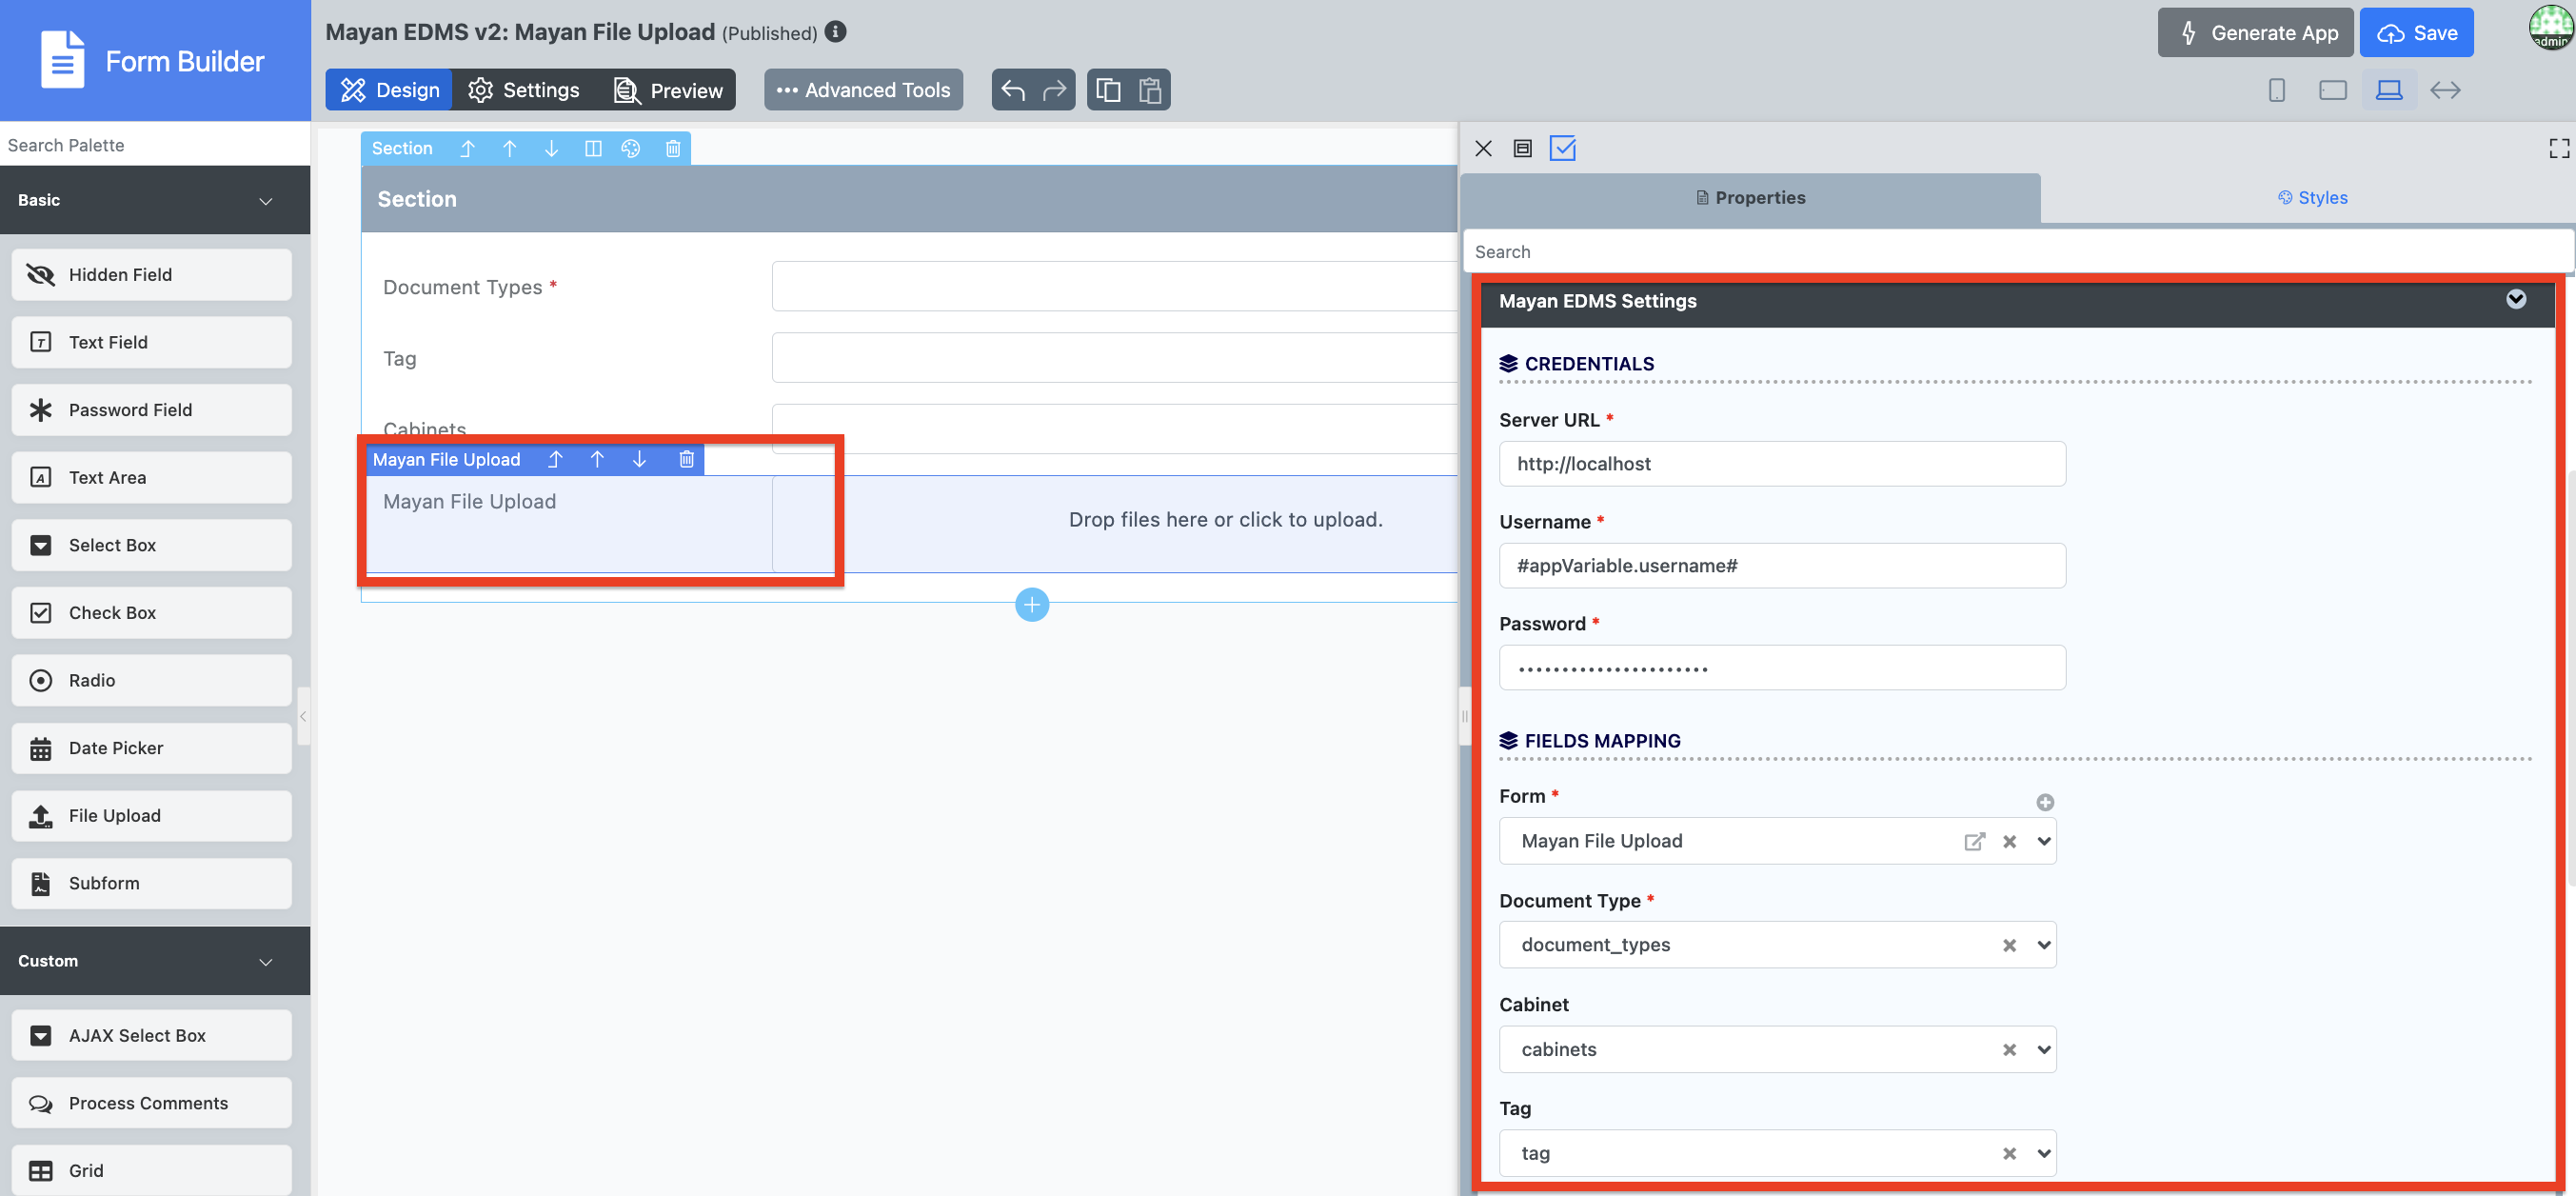Viewport: 2576px width, 1196px height.
Task: Select Subform palette item
Action: pyautogui.click(x=152, y=884)
